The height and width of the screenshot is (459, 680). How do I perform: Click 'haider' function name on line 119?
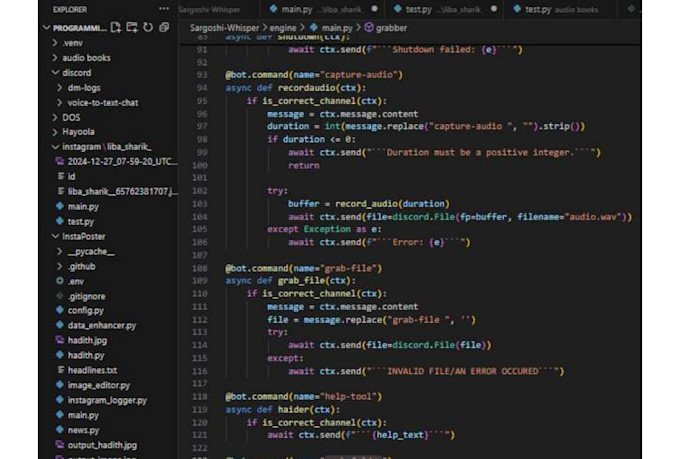(295, 410)
